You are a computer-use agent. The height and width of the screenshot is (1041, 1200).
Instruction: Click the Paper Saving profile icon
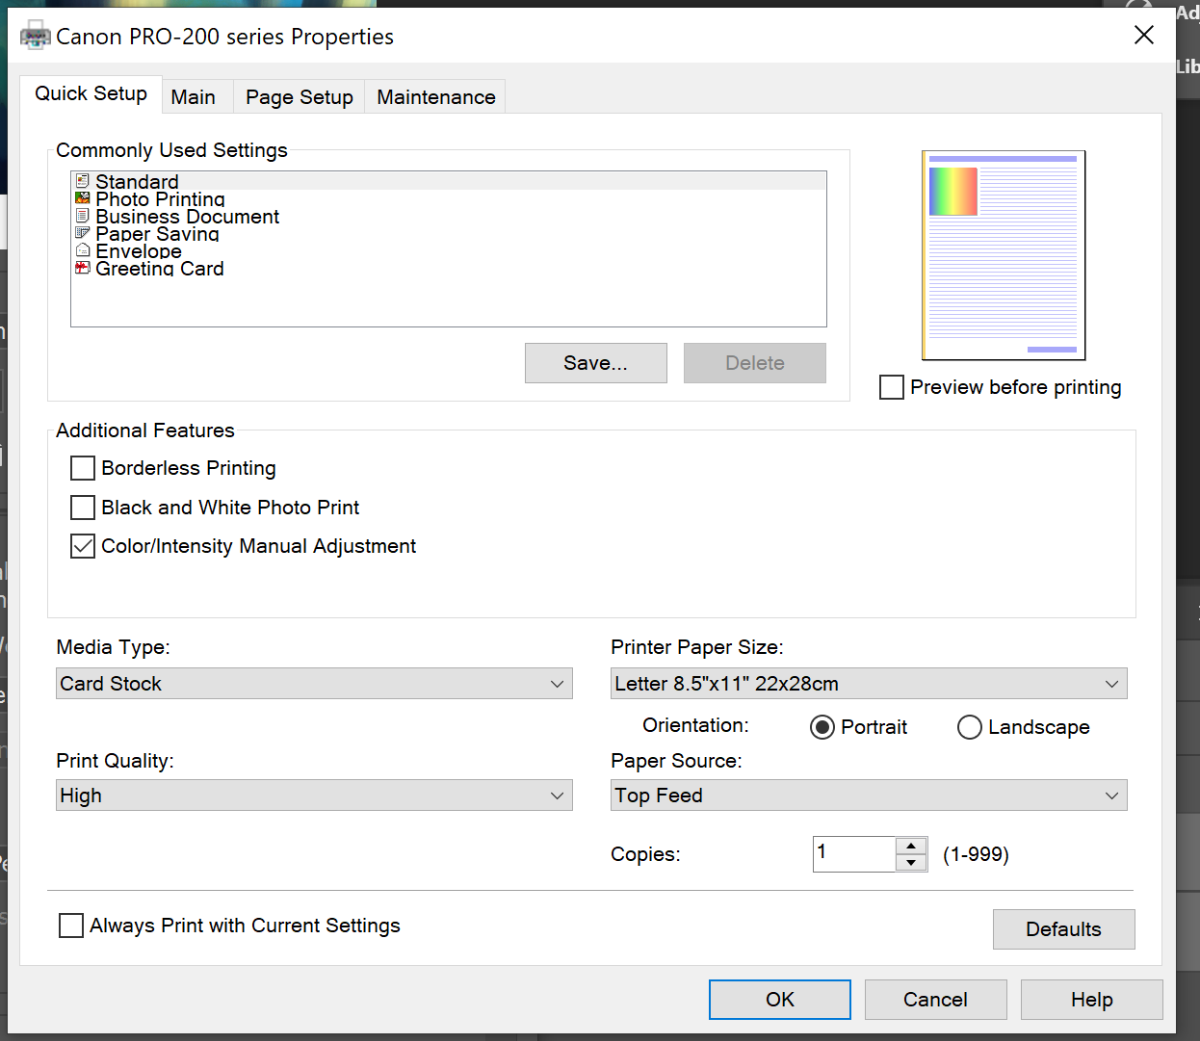[x=83, y=233]
